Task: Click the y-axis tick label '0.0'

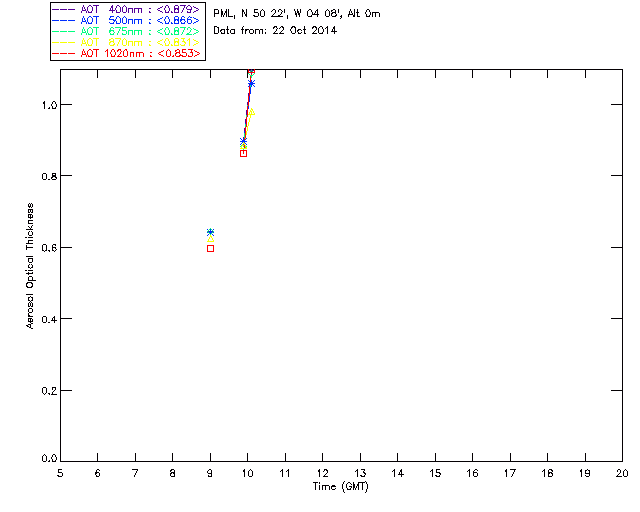Action: [x=49, y=459]
